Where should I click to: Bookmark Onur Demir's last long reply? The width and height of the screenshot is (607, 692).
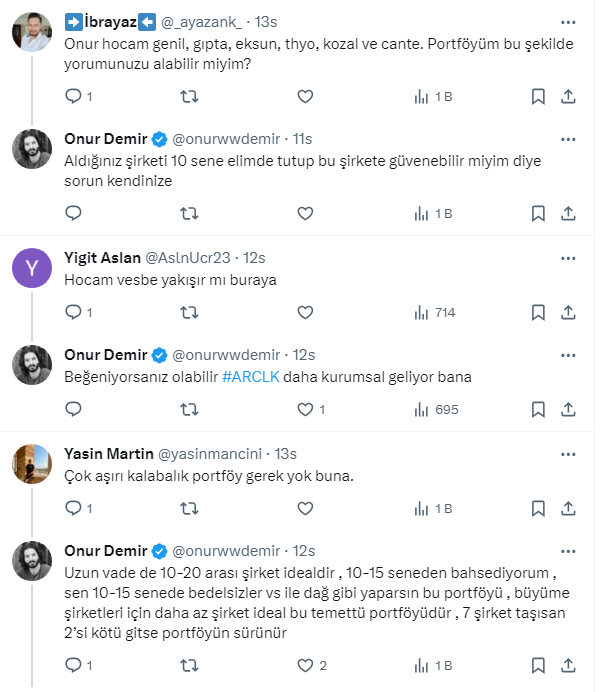538,665
